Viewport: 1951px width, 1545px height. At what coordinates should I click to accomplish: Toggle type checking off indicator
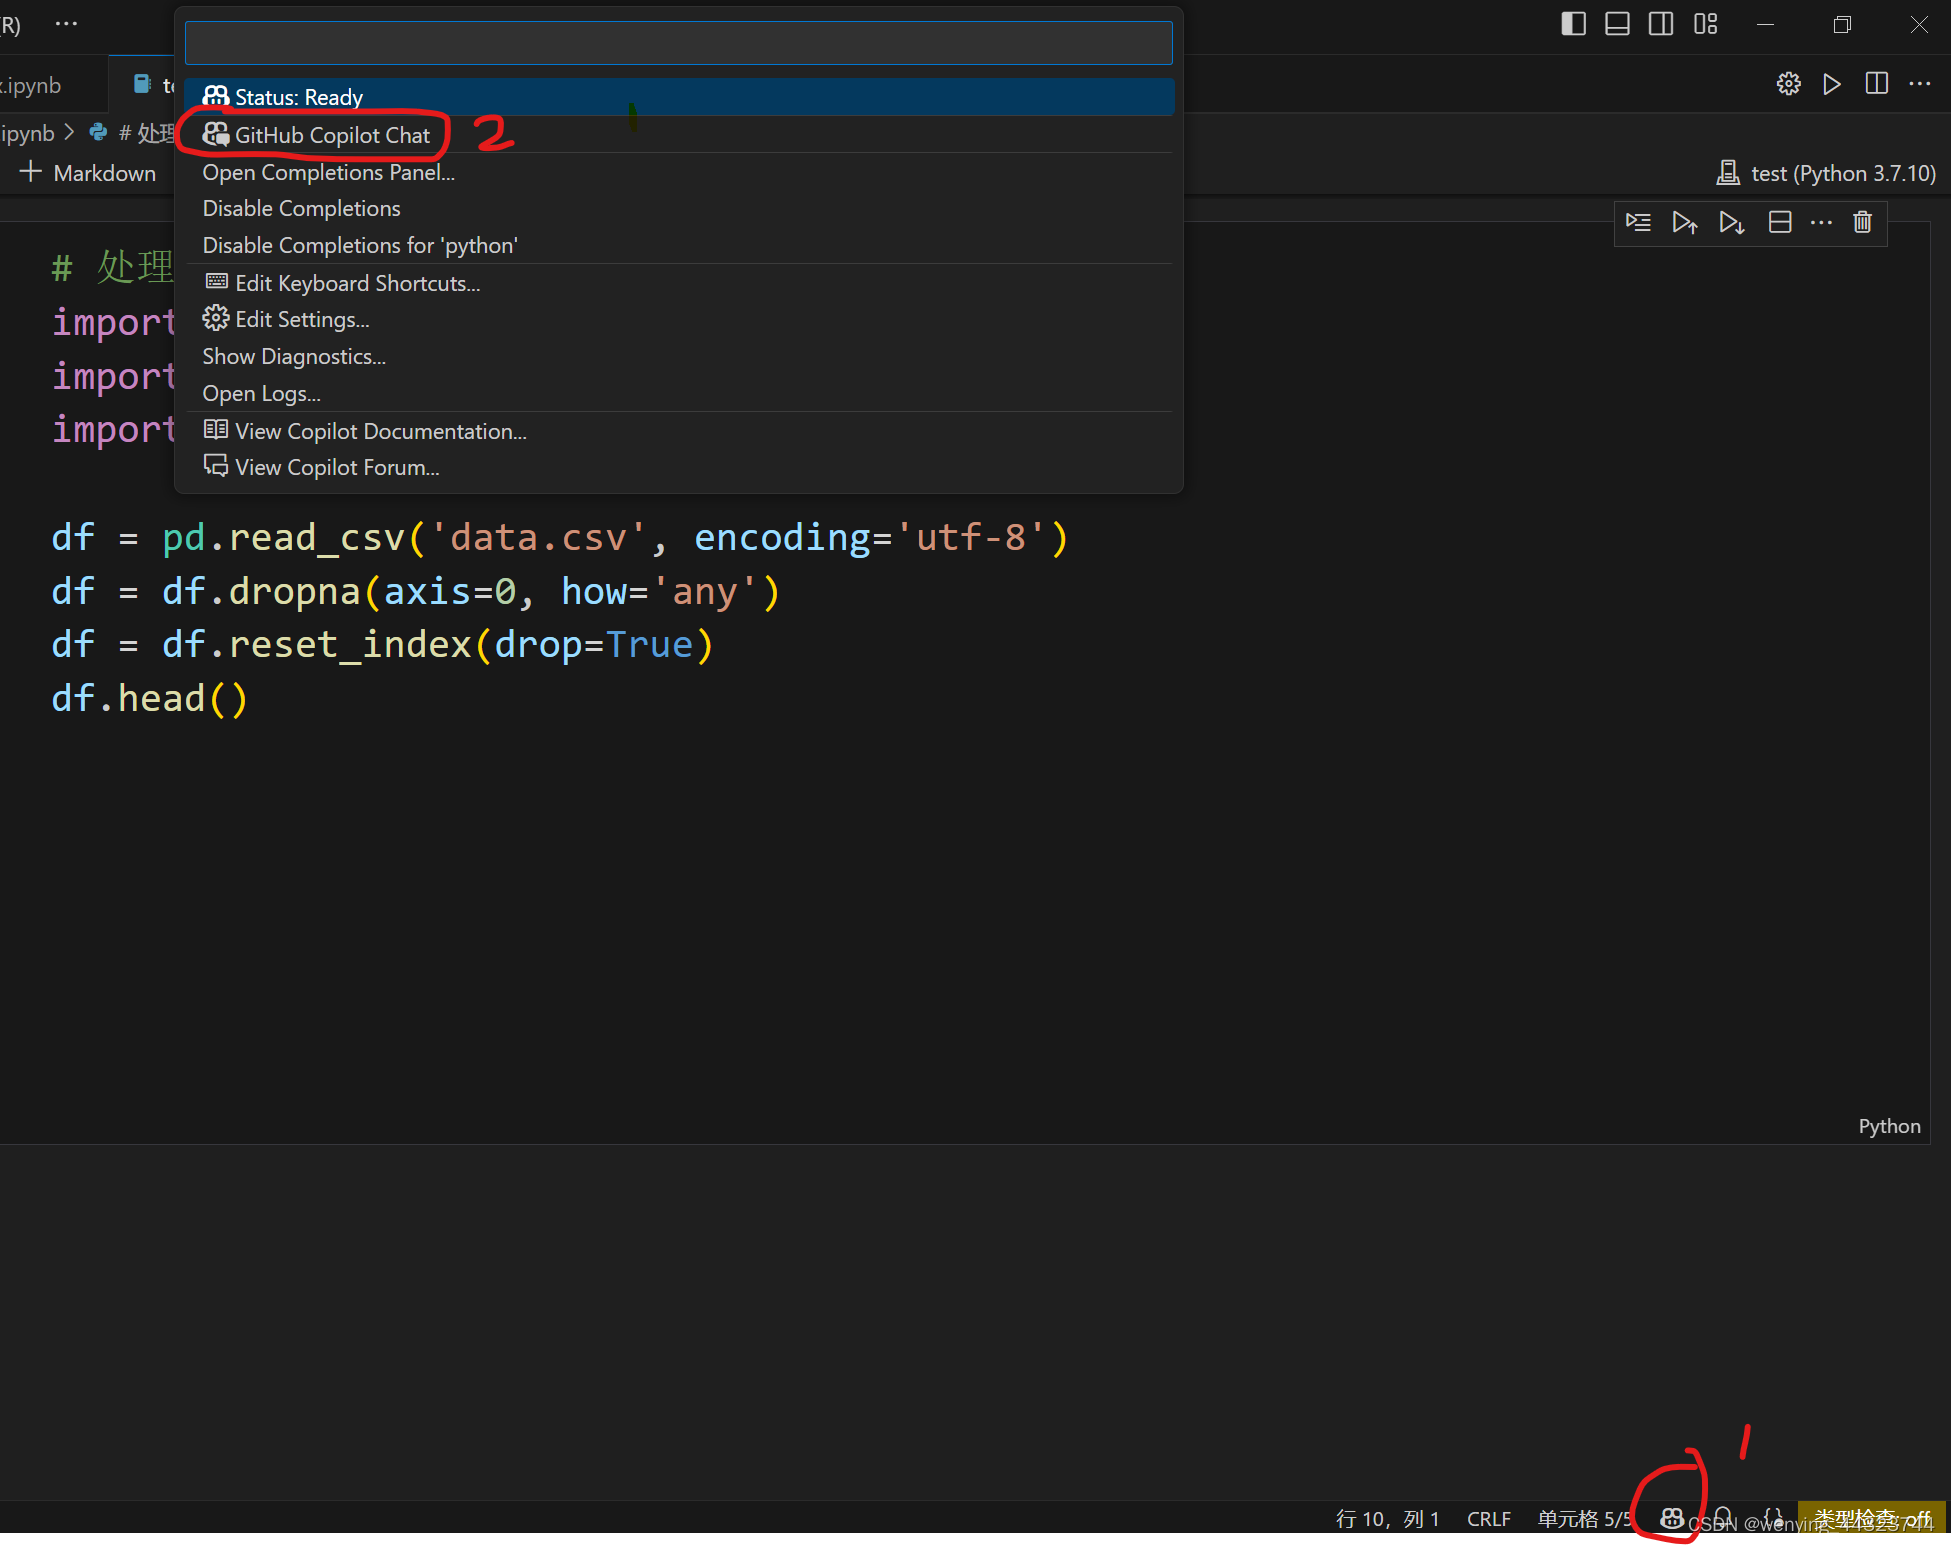point(1871,1518)
